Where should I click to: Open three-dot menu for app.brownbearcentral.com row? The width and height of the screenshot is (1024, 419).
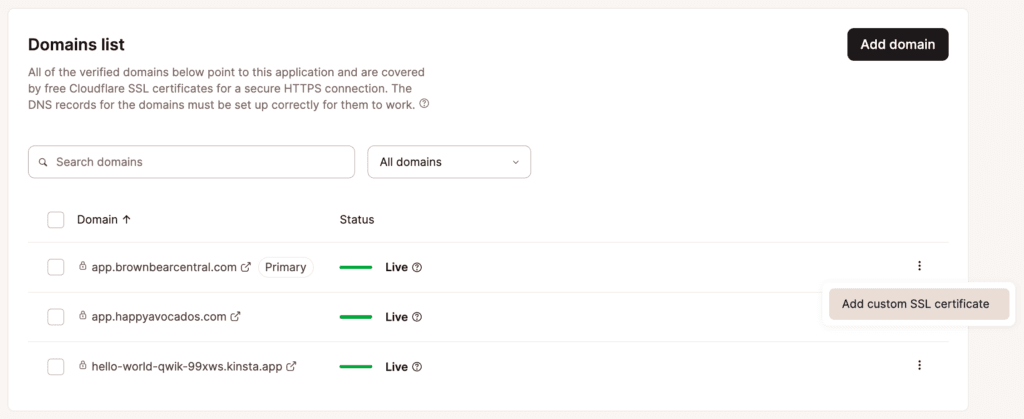click(x=919, y=266)
